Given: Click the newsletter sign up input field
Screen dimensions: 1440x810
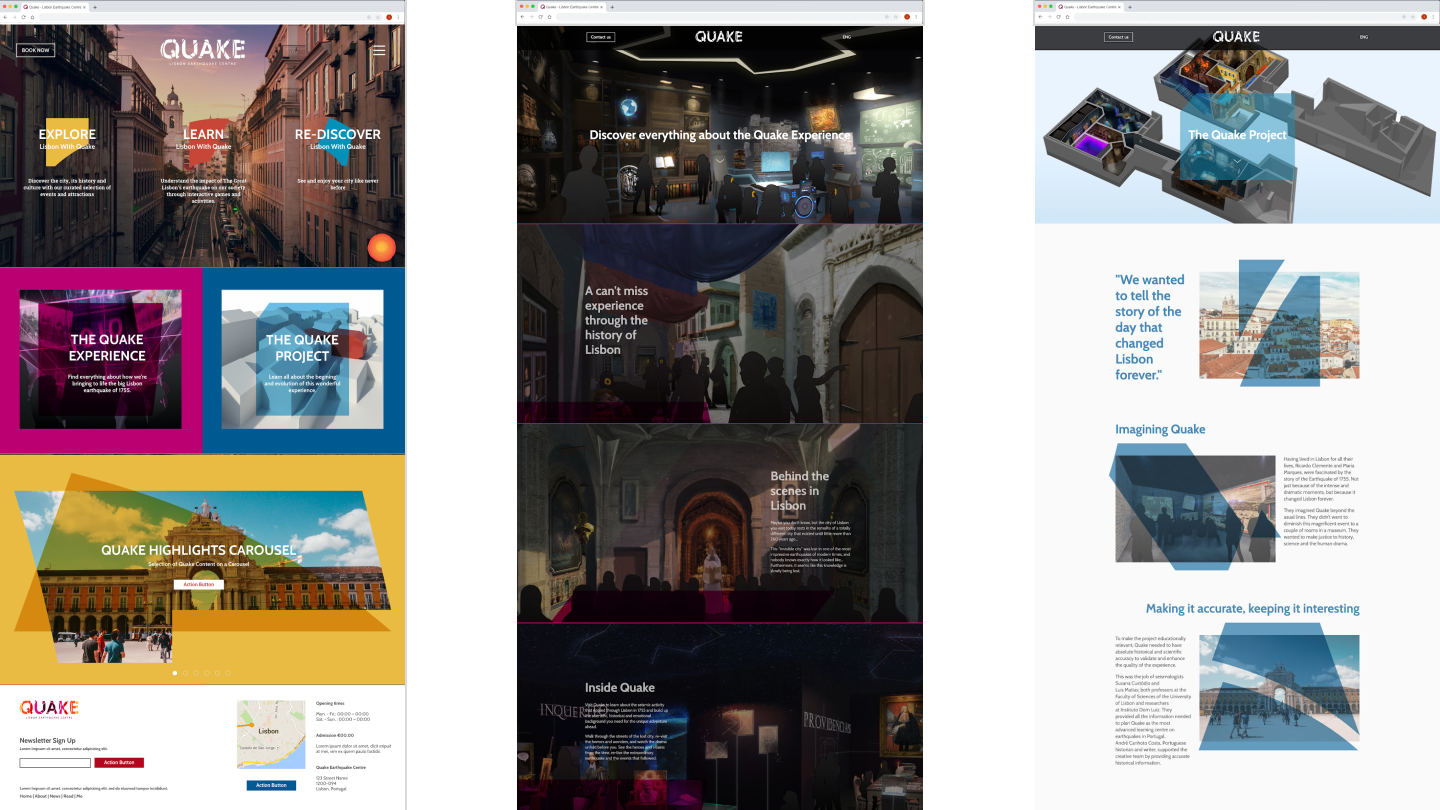Looking at the screenshot, I should click(x=55, y=763).
